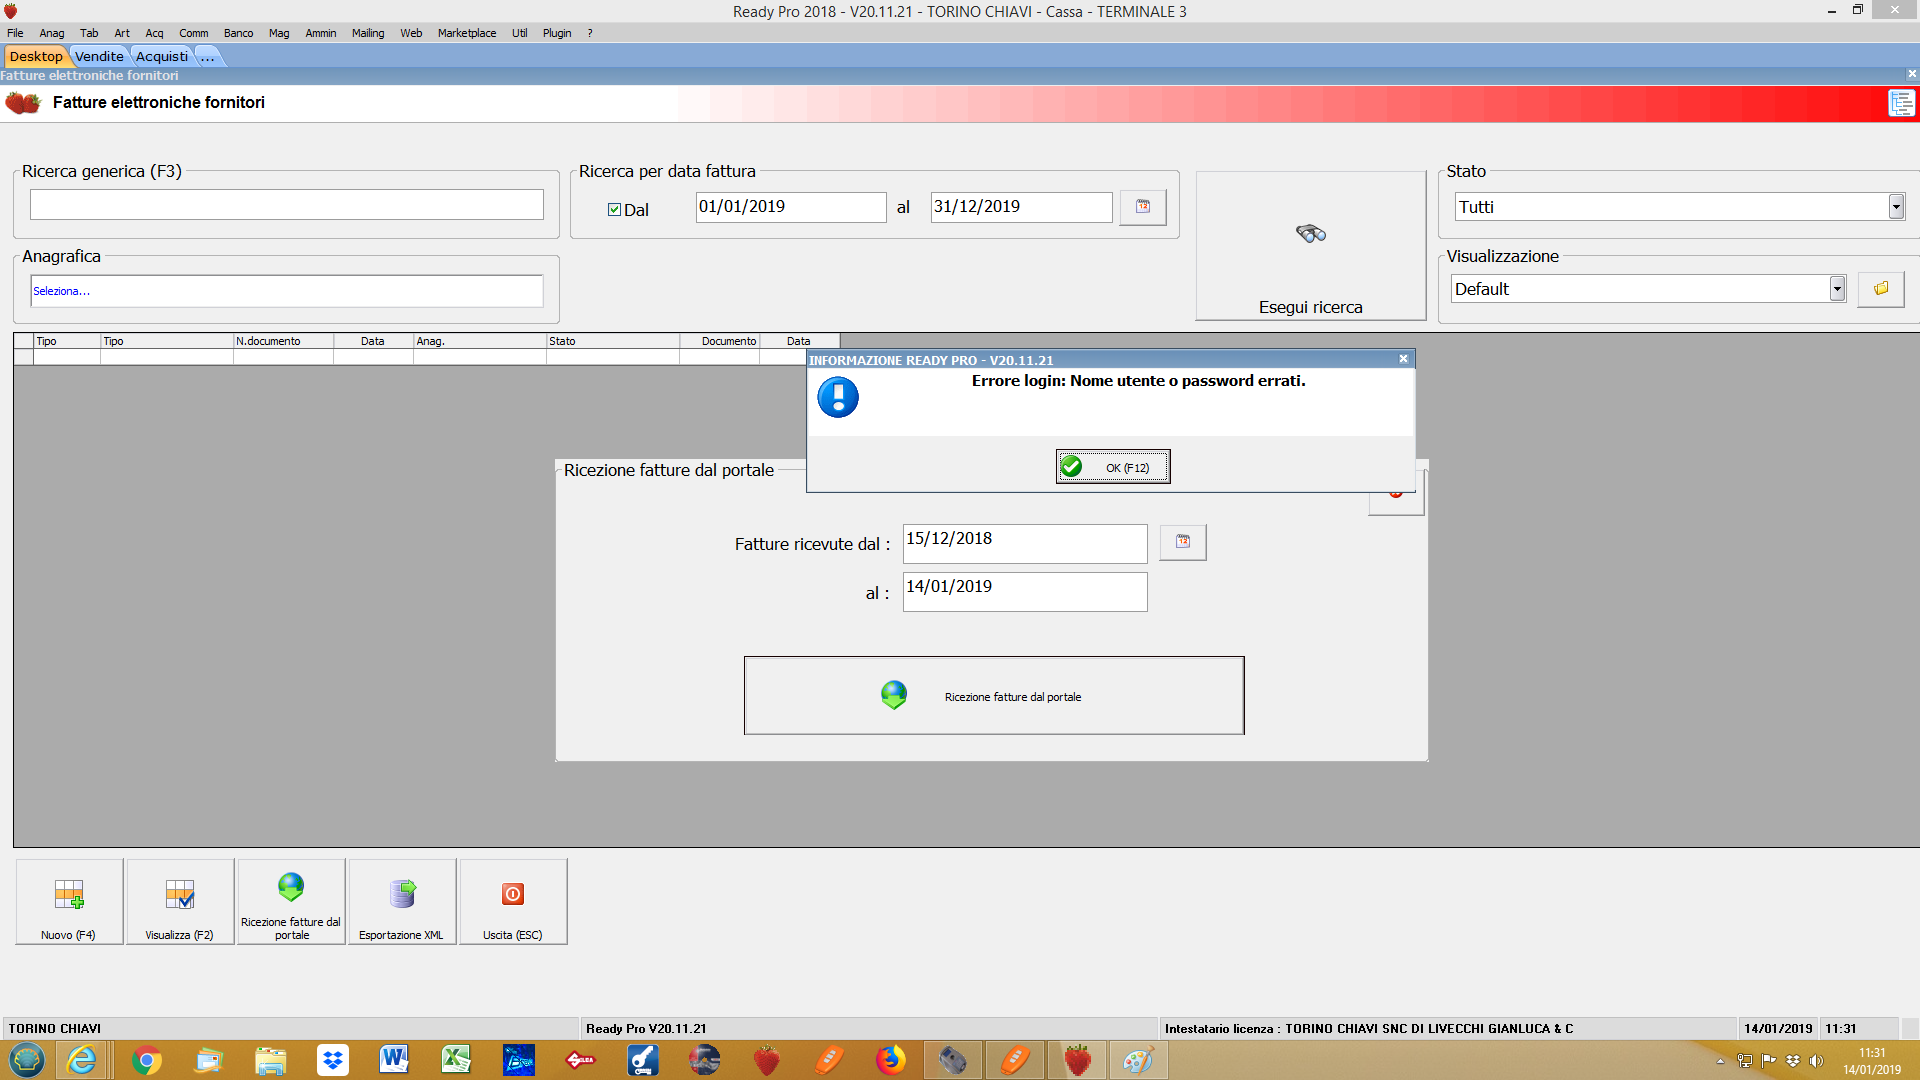The image size is (1920, 1080).
Task: Click Ricezione fatture dal portale toolbar button
Action: point(291,901)
